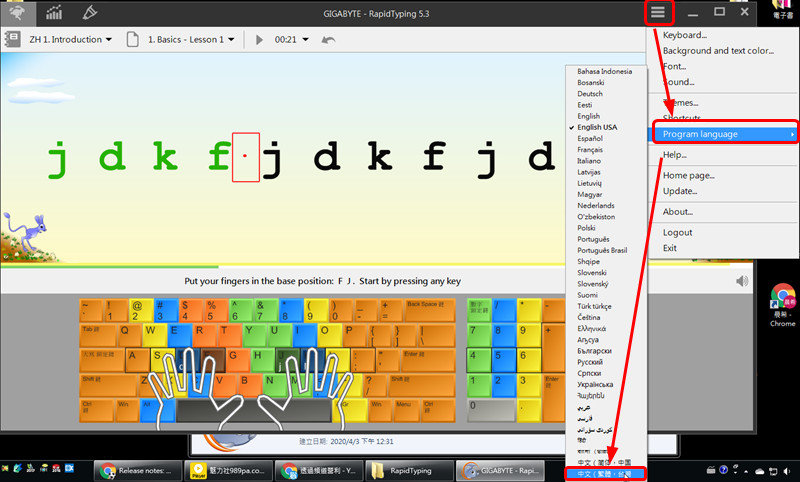This screenshot has height=482, width=800.
Task: Expand 1. Basics - Lesson 1 dropdown
Action: (191, 39)
